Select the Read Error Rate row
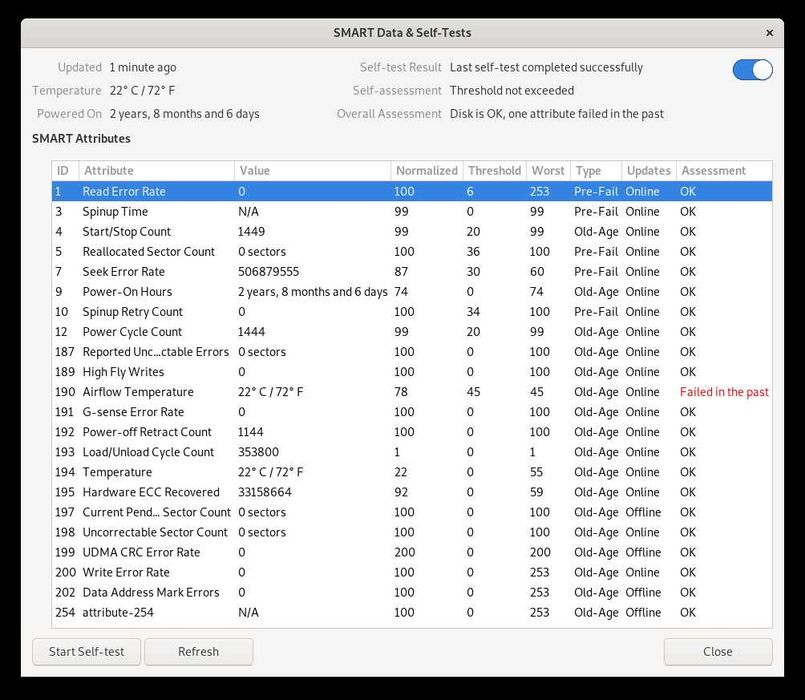 tap(412, 191)
